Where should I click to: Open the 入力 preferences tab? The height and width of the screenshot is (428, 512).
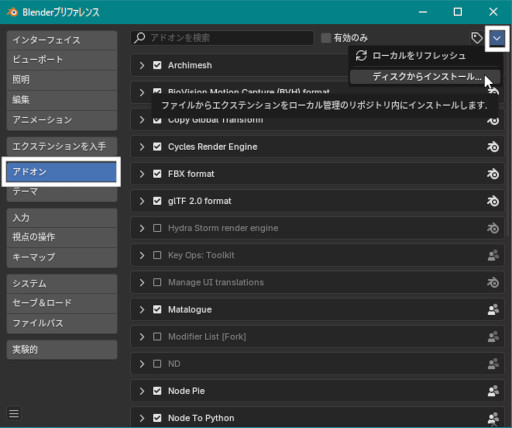point(62,218)
